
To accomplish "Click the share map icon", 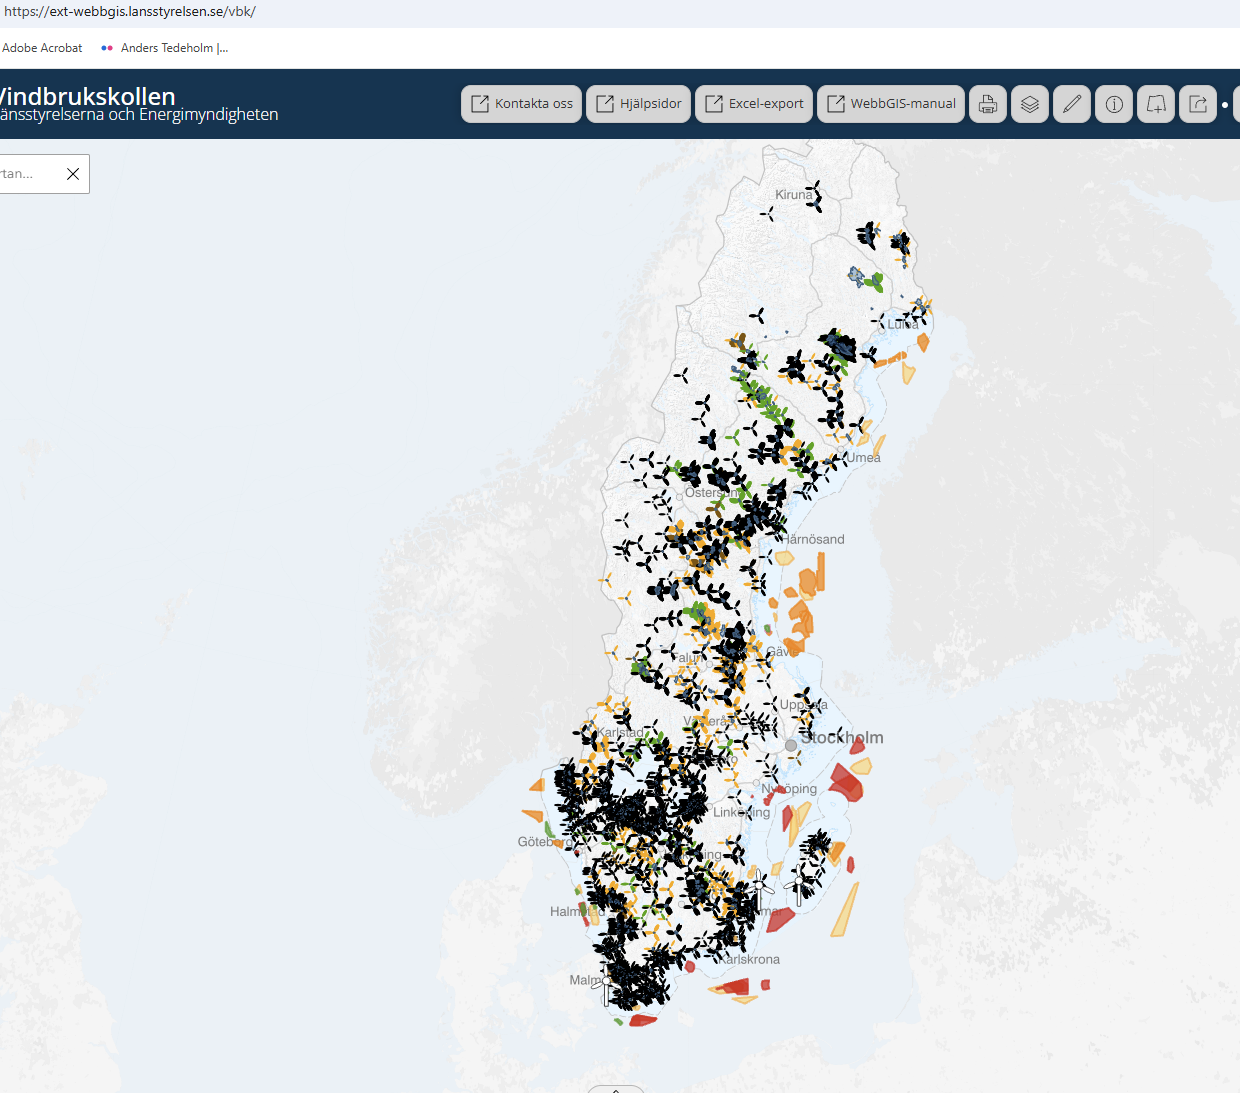I will click(x=1198, y=104).
